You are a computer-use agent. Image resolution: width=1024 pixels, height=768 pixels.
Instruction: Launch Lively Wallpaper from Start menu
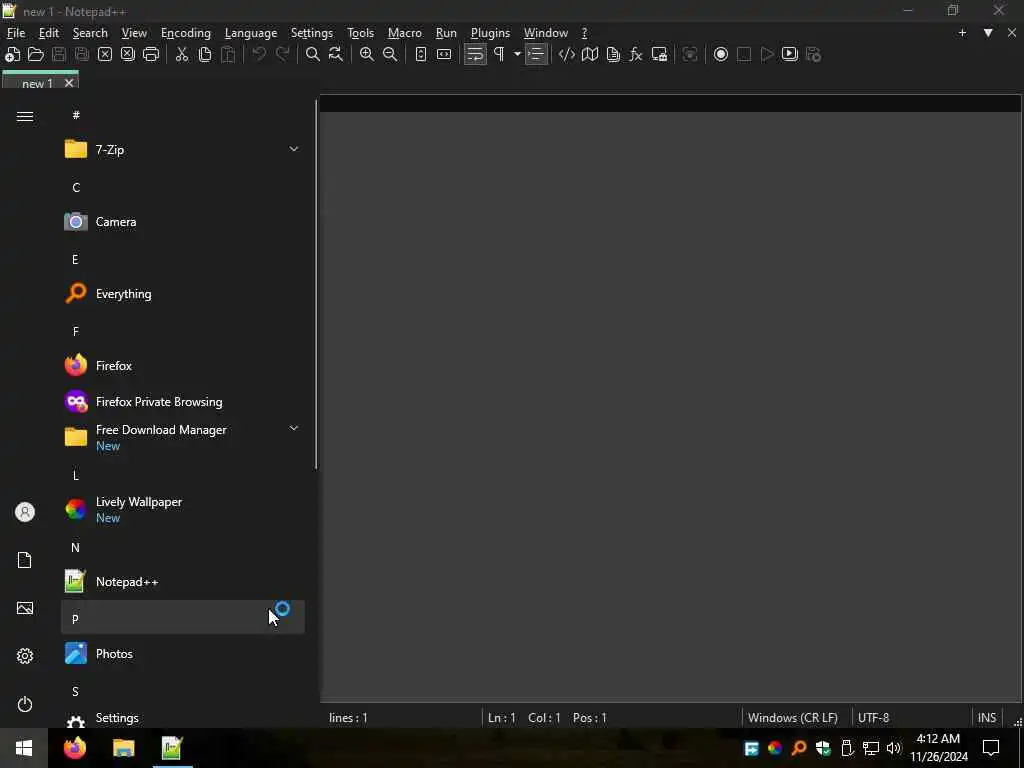point(183,509)
